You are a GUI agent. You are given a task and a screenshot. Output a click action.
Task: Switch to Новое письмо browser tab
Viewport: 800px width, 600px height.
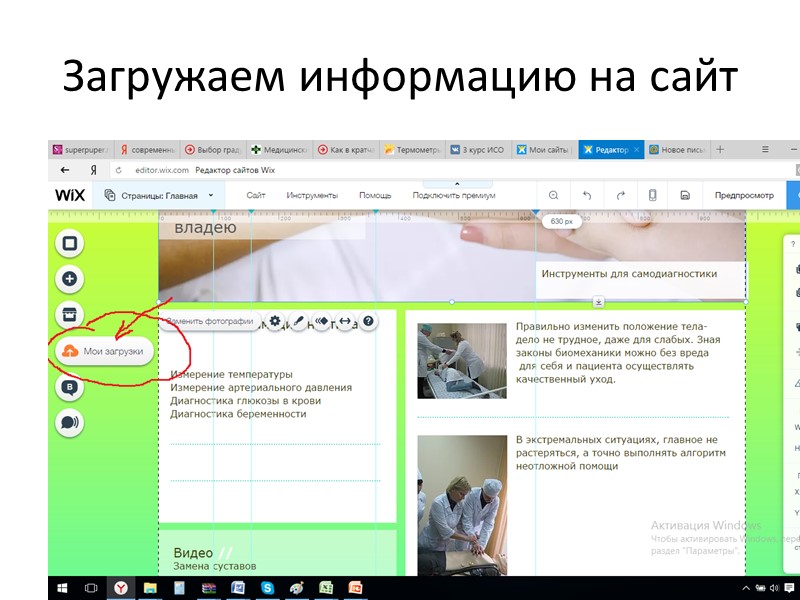point(677,149)
